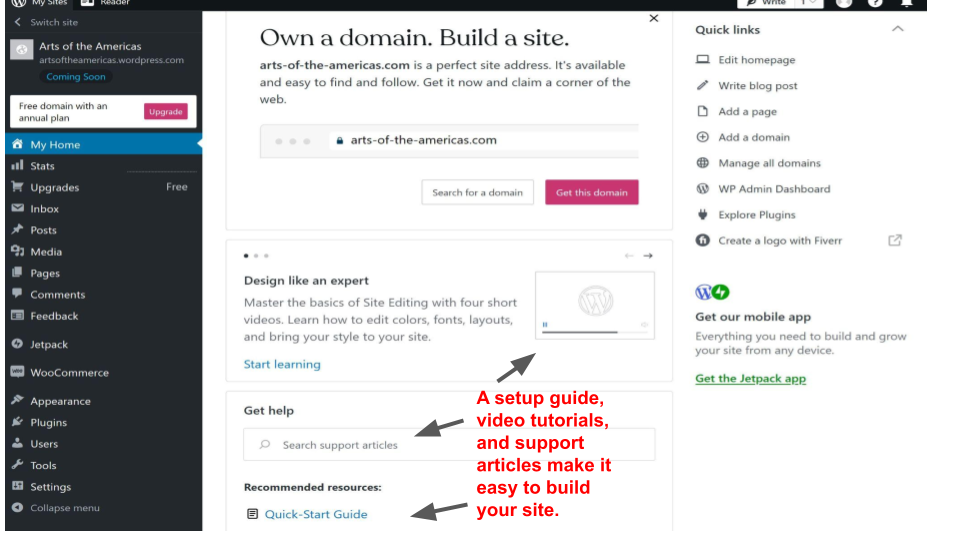Click the Comments bubble icon
This screenshot has height=540, width=960.
point(17,294)
